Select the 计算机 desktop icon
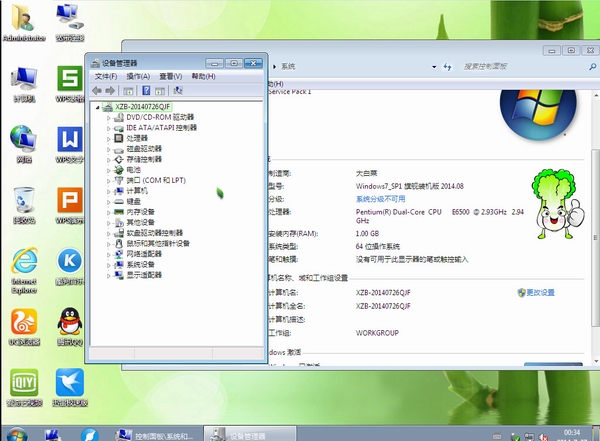Screen dimensions: 600x441 point(24,84)
